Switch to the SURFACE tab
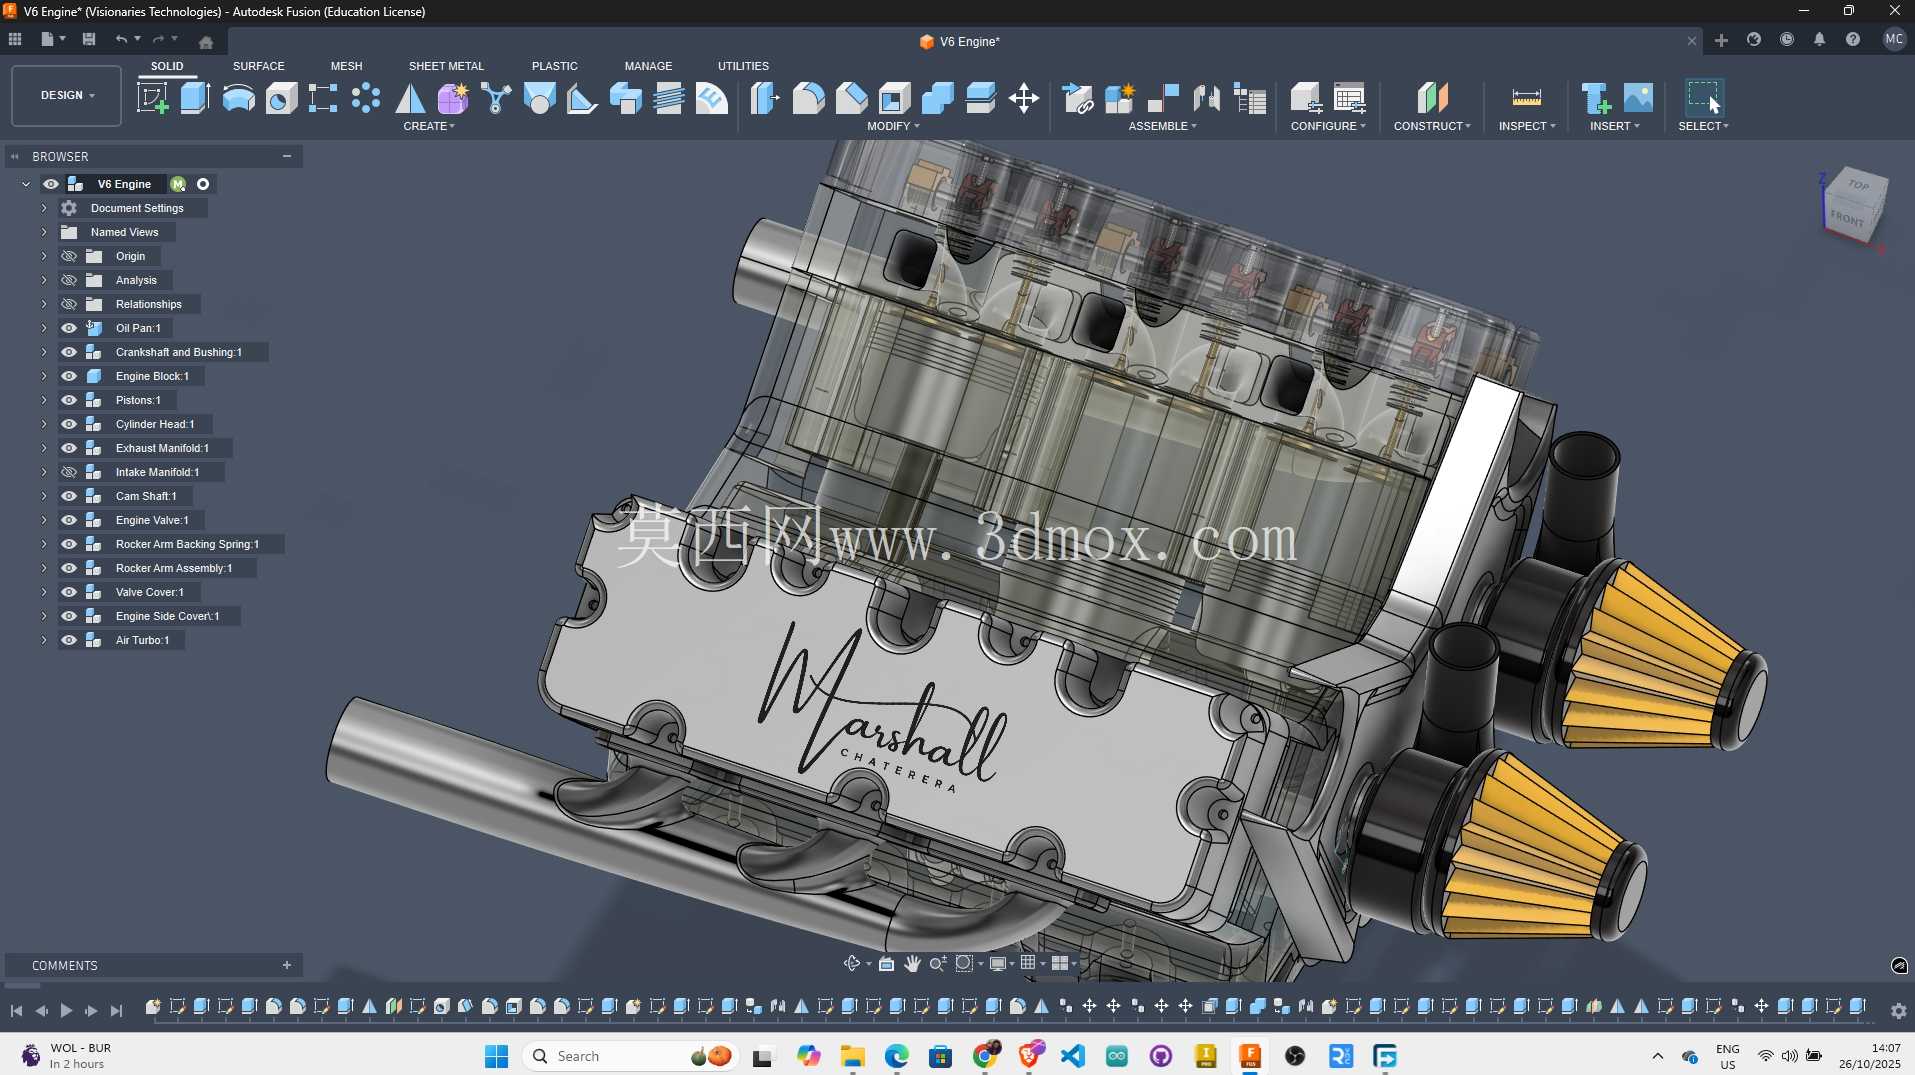The width and height of the screenshot is (1915, 1075). (259, 66)
